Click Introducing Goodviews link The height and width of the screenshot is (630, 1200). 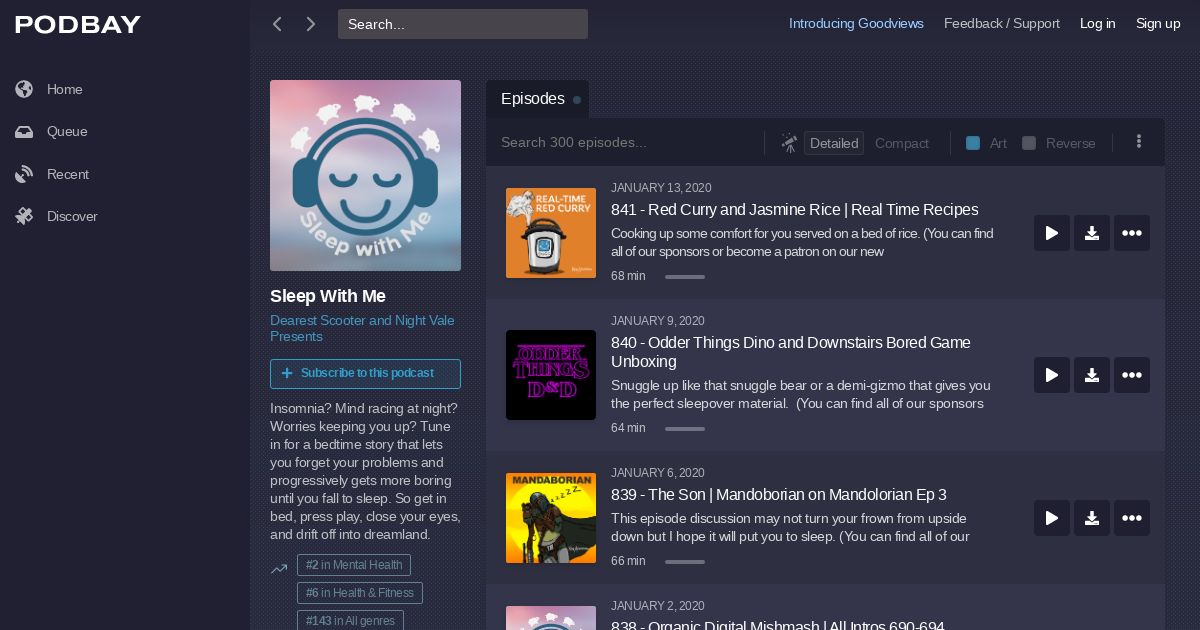click(856, 23)
